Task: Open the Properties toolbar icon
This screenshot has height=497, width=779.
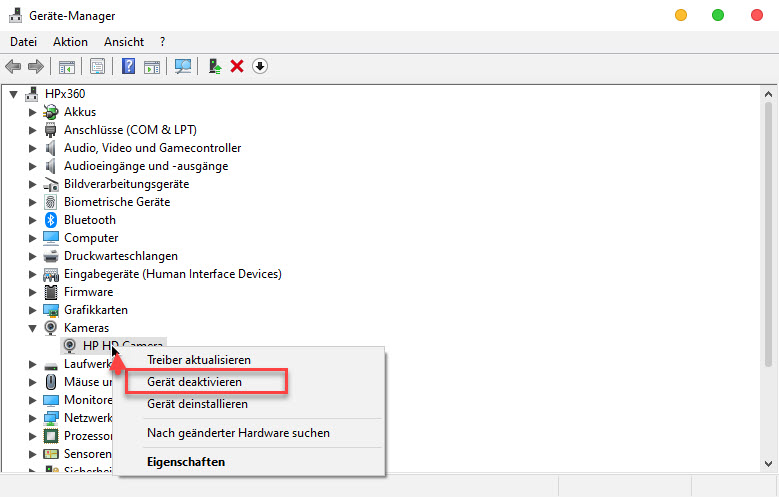Action: 97,66
